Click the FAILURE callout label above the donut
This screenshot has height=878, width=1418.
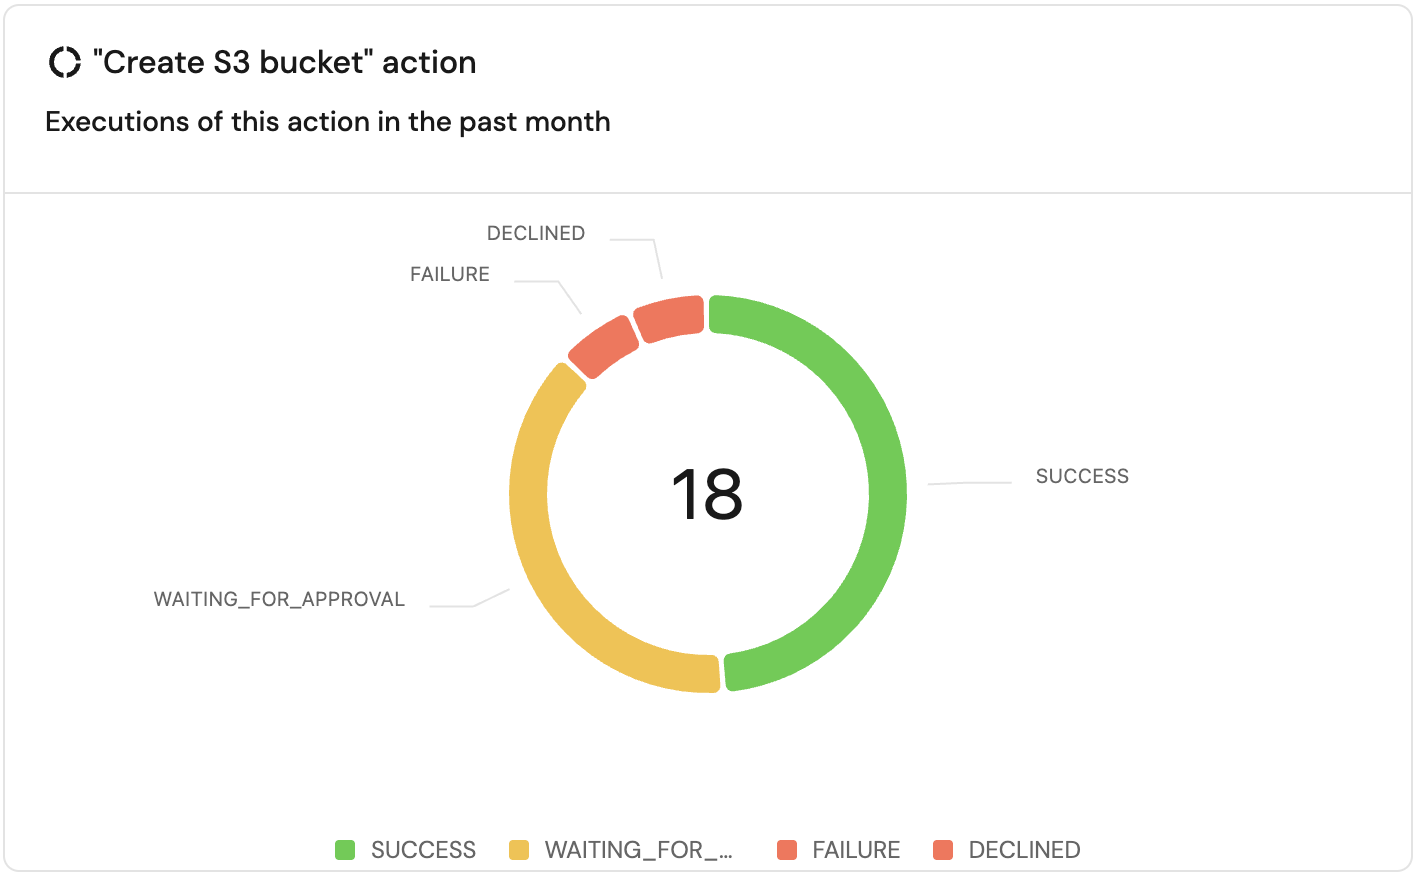coord(450,274)
